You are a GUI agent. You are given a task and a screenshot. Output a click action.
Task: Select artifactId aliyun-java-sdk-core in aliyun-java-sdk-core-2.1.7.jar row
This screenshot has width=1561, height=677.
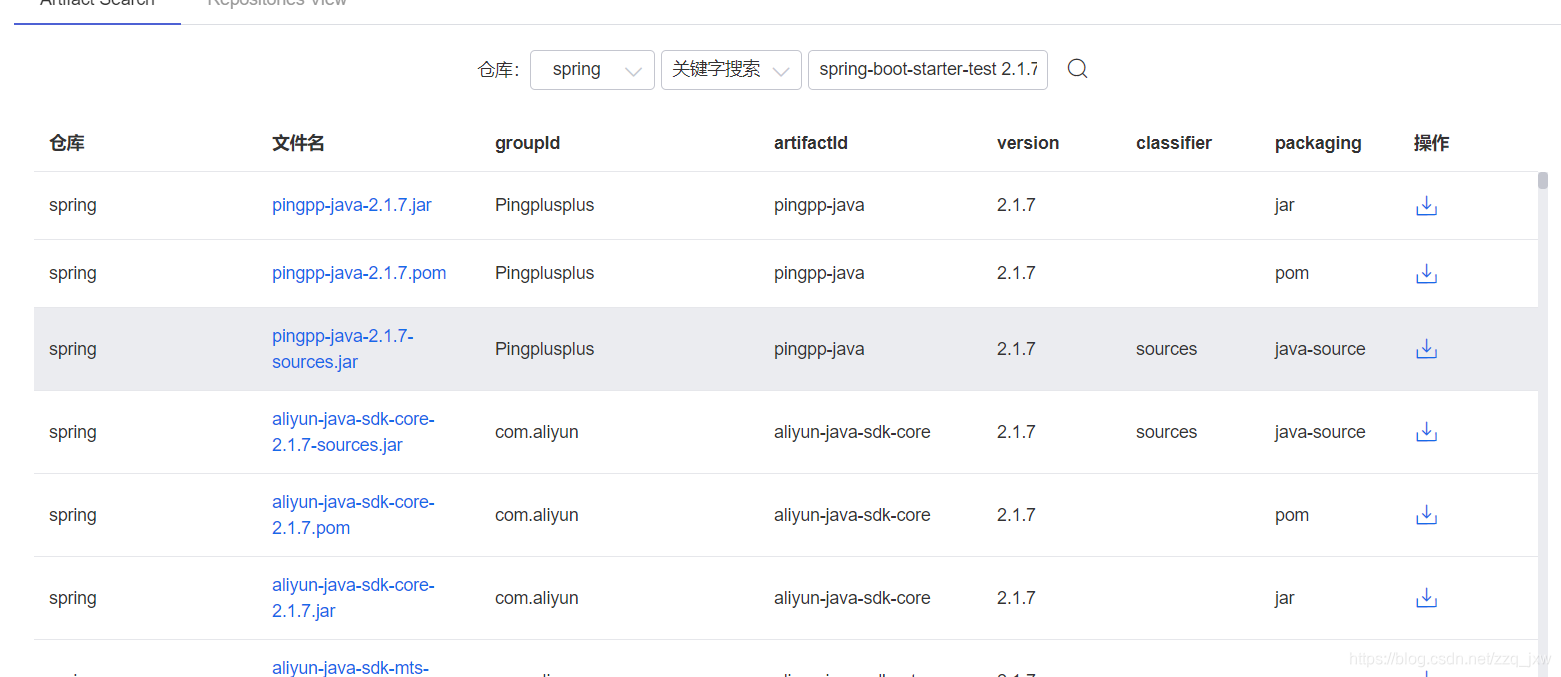(x=852, y=598)
